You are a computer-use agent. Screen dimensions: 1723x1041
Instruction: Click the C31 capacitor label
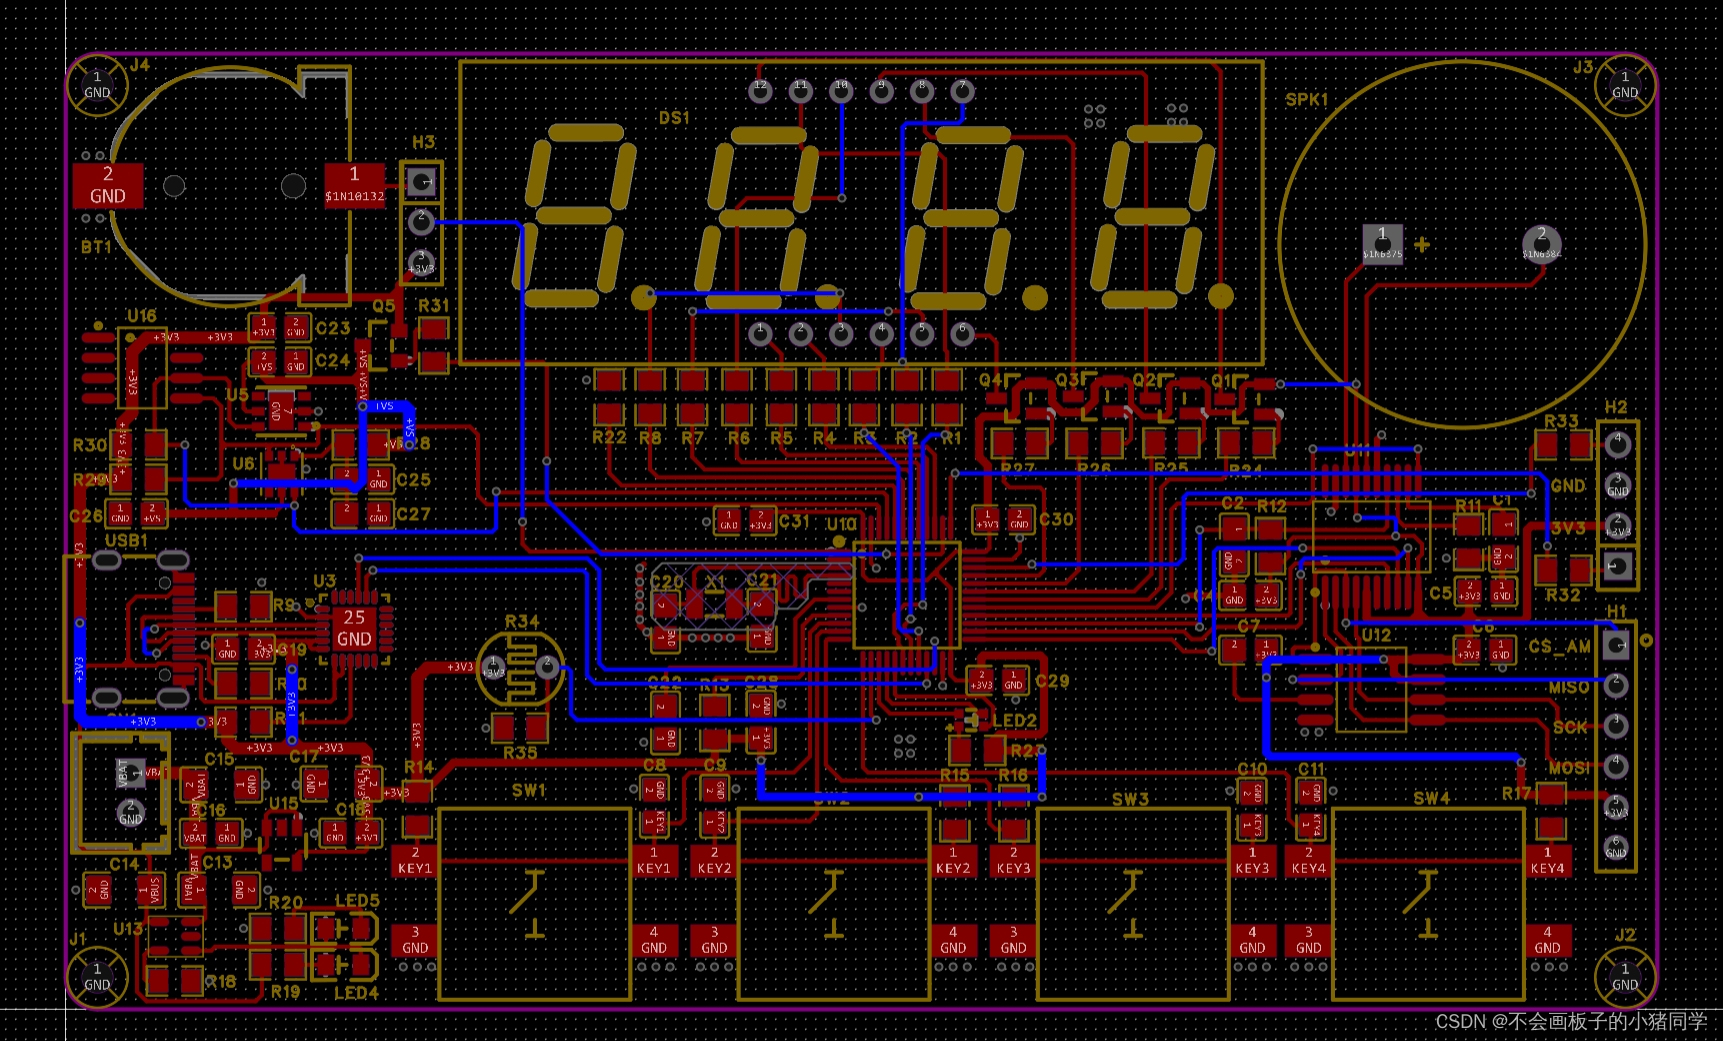[795, 521]
